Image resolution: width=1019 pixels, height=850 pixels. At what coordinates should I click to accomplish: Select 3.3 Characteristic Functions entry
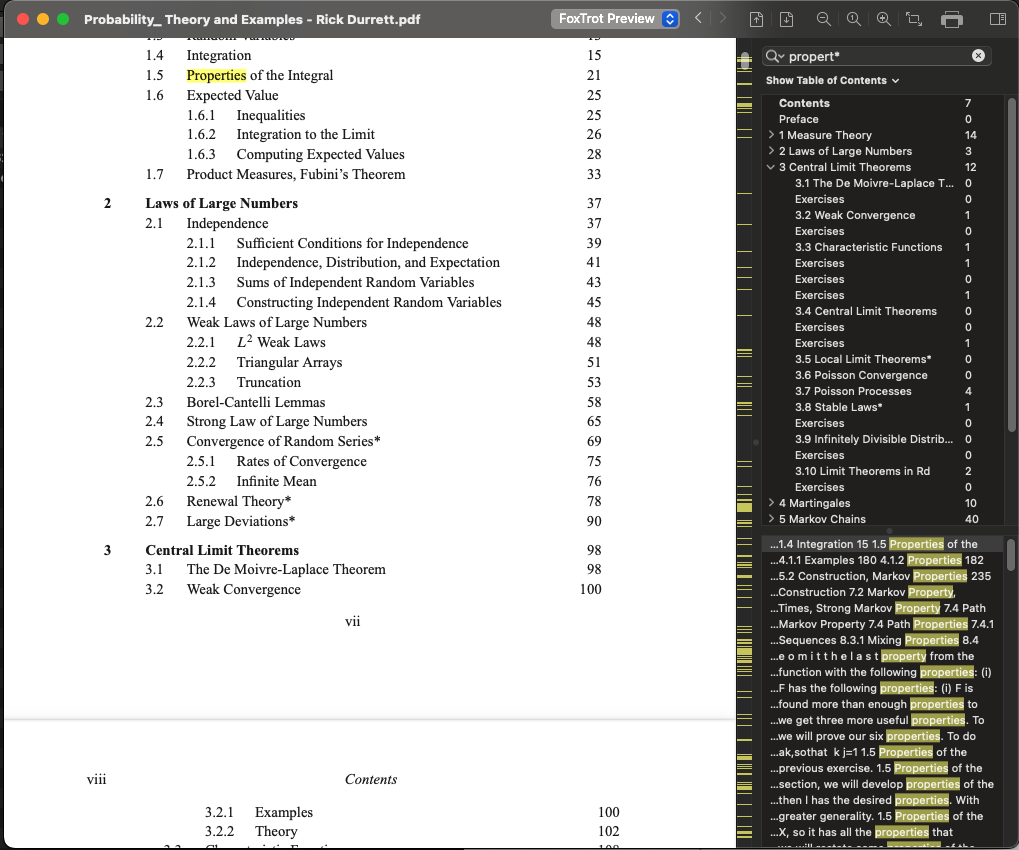click(x=868, y=247)
